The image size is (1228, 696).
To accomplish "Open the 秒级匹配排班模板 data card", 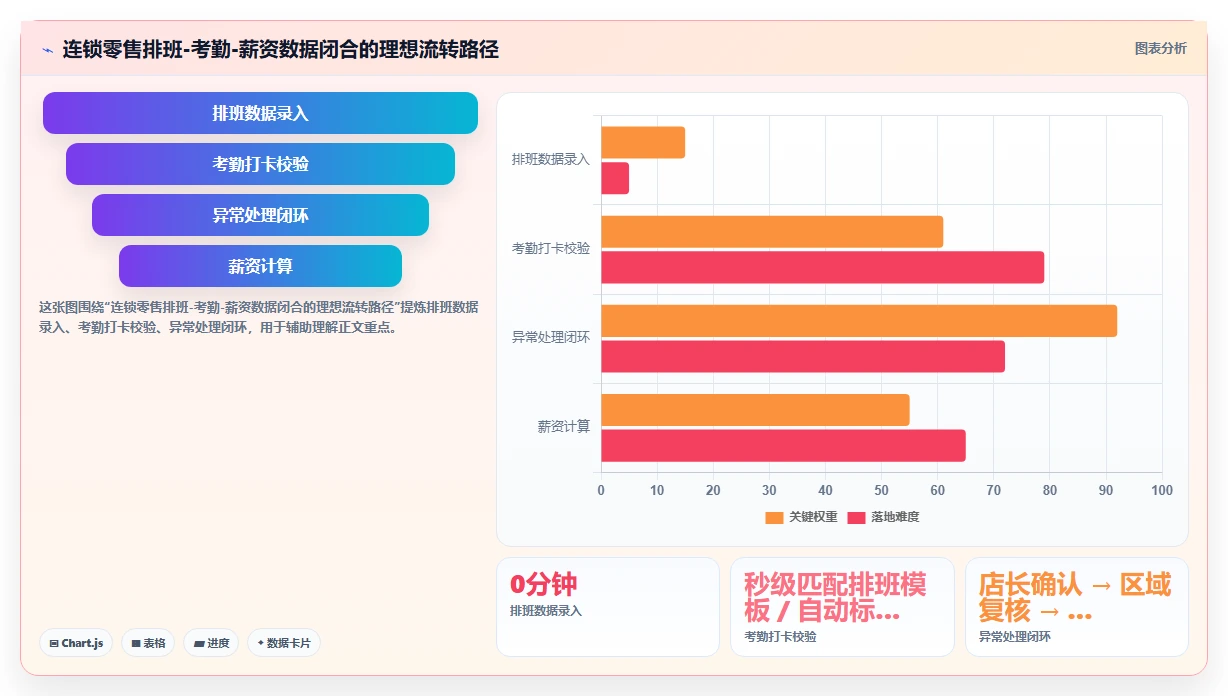I will 842,607.
